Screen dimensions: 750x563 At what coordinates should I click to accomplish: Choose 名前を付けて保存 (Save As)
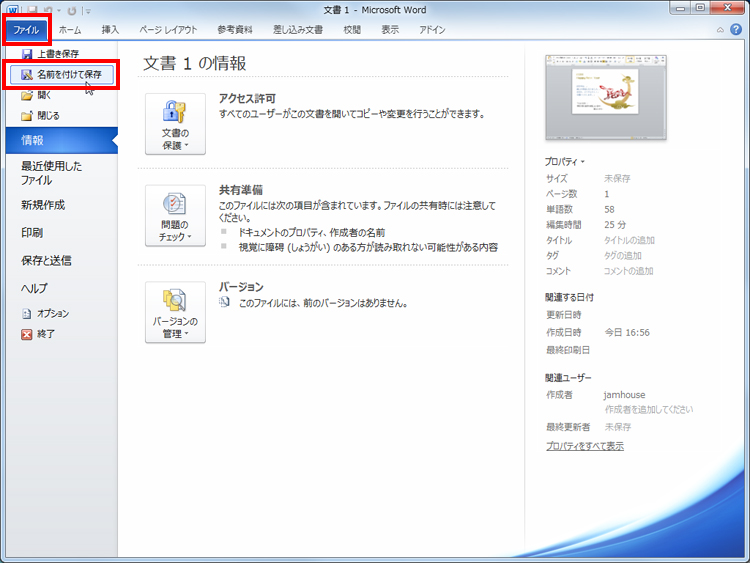(62, 75)
